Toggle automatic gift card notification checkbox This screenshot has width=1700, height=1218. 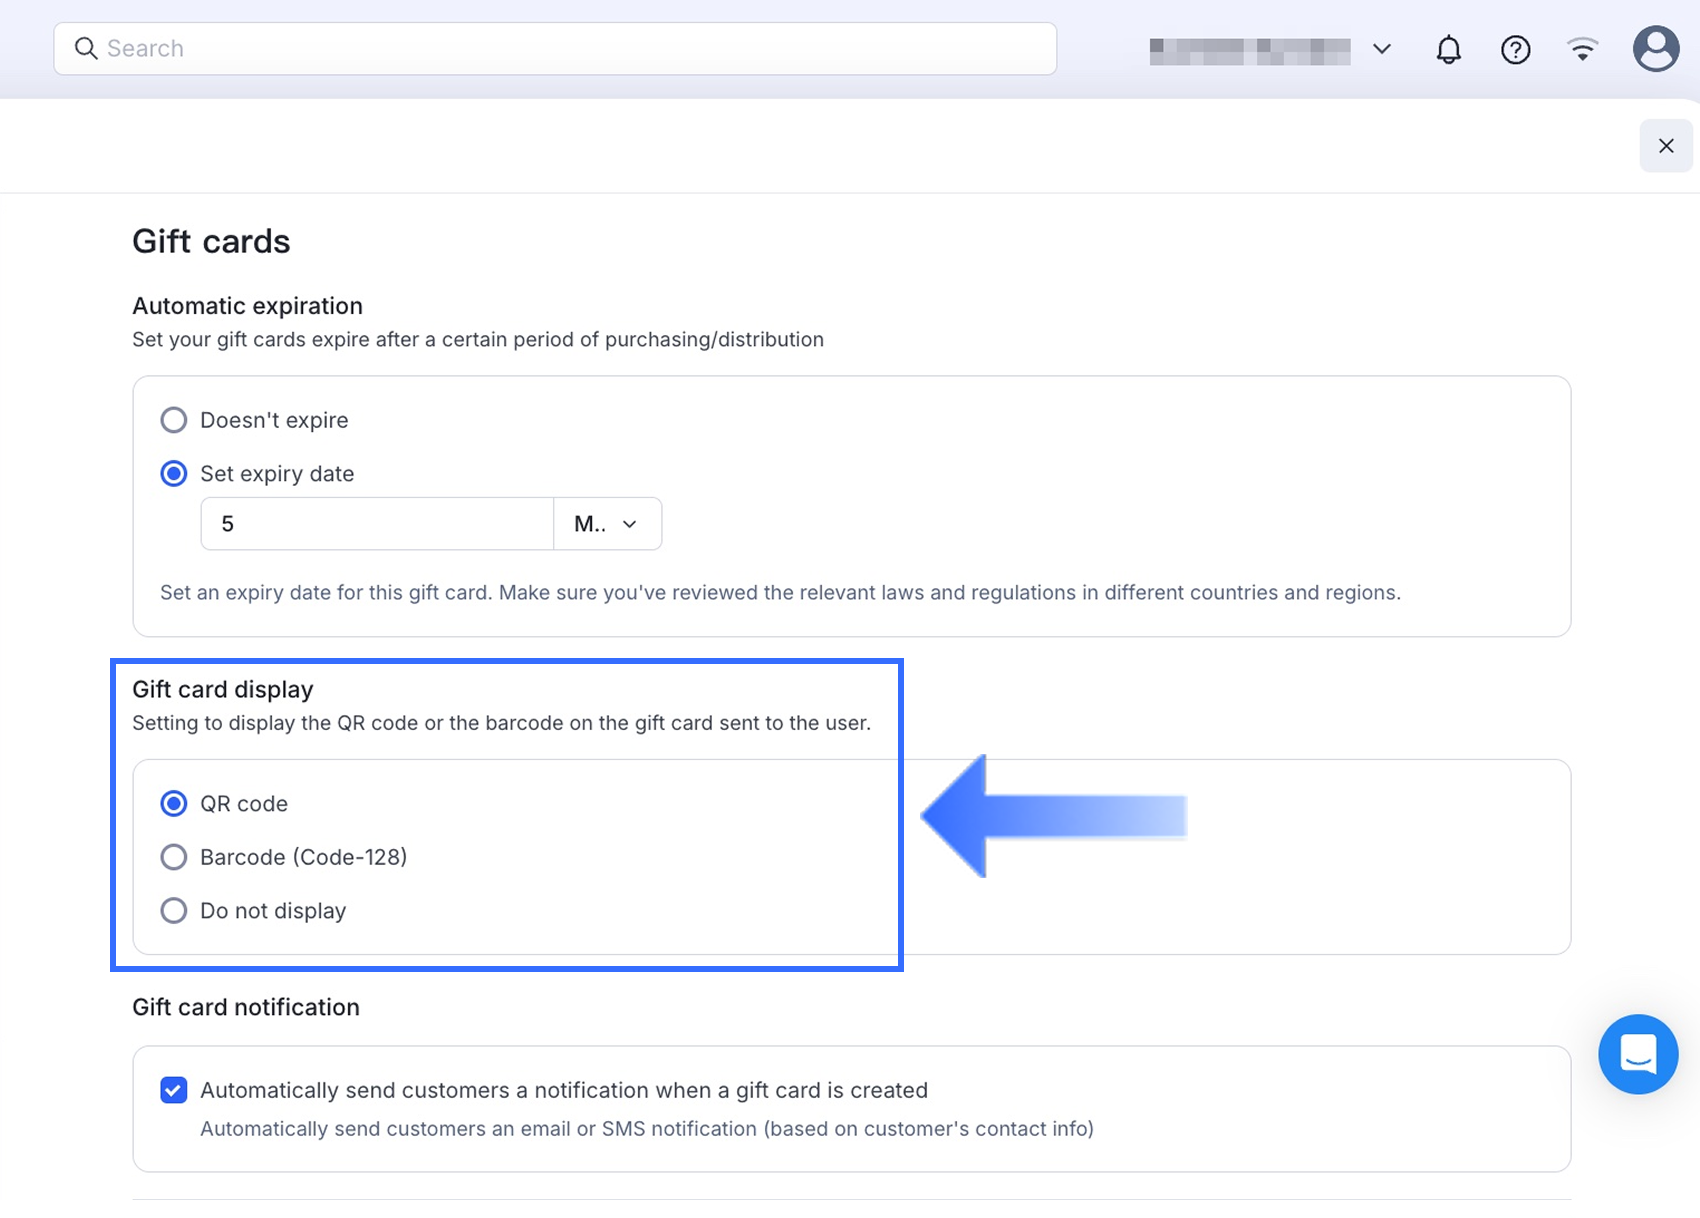(174, 1090)
